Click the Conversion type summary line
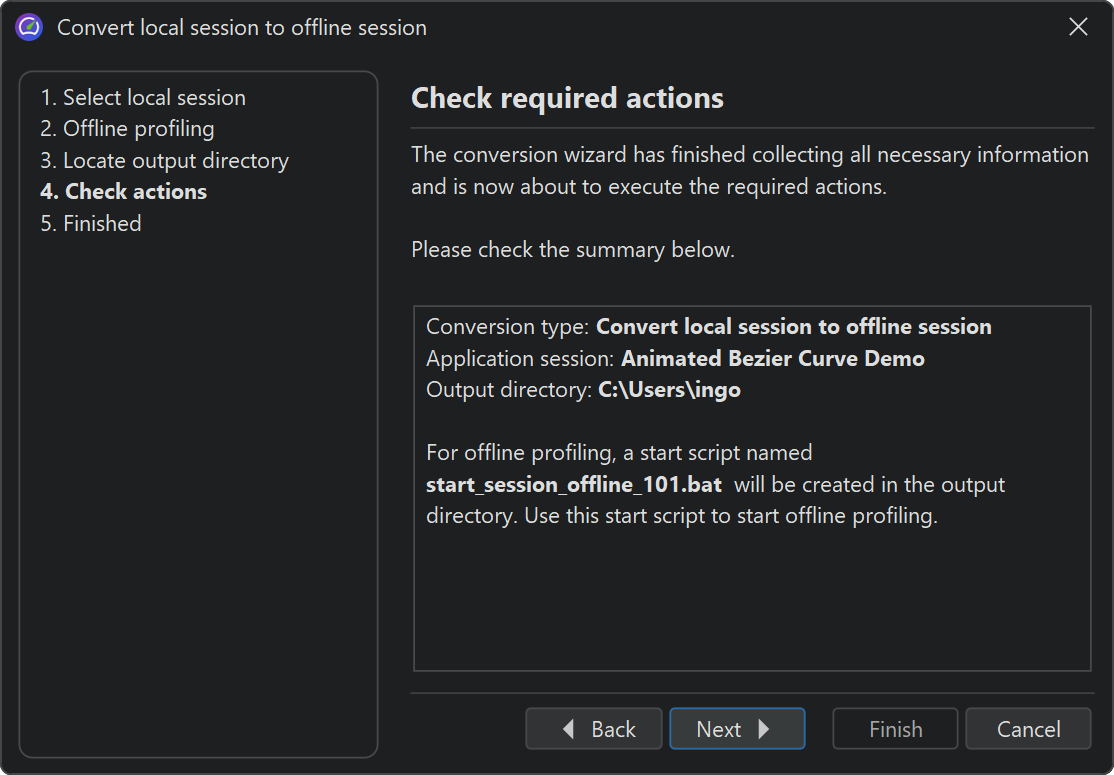This screenshot has height=775, width=1114. [x=708, y=327]
